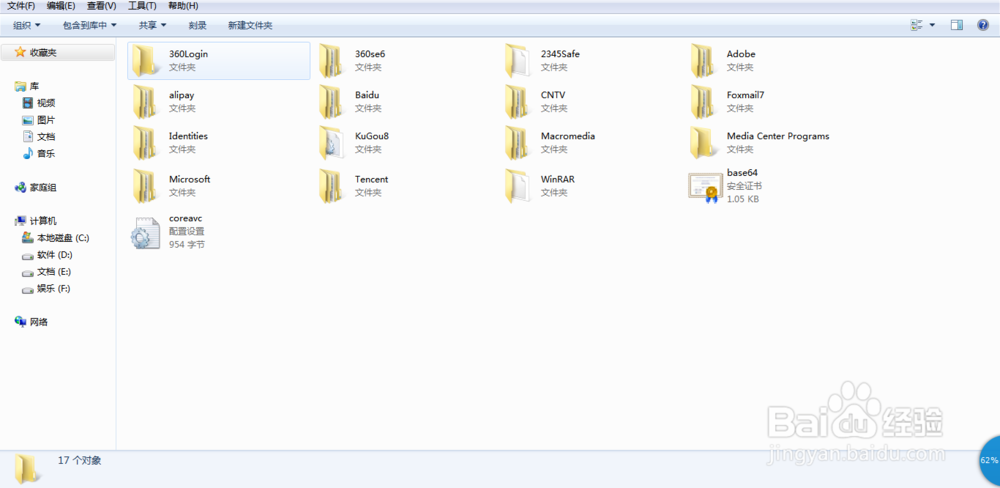
Task: Click the KuGou8 folder name text
Action: 372,136
